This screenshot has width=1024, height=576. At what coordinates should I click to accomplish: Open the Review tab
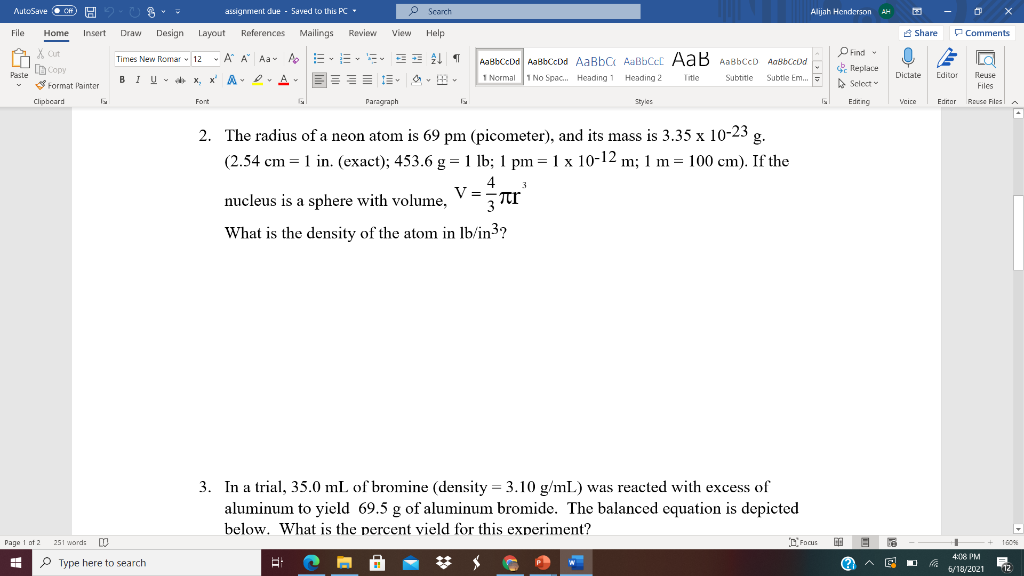[362, 33]
